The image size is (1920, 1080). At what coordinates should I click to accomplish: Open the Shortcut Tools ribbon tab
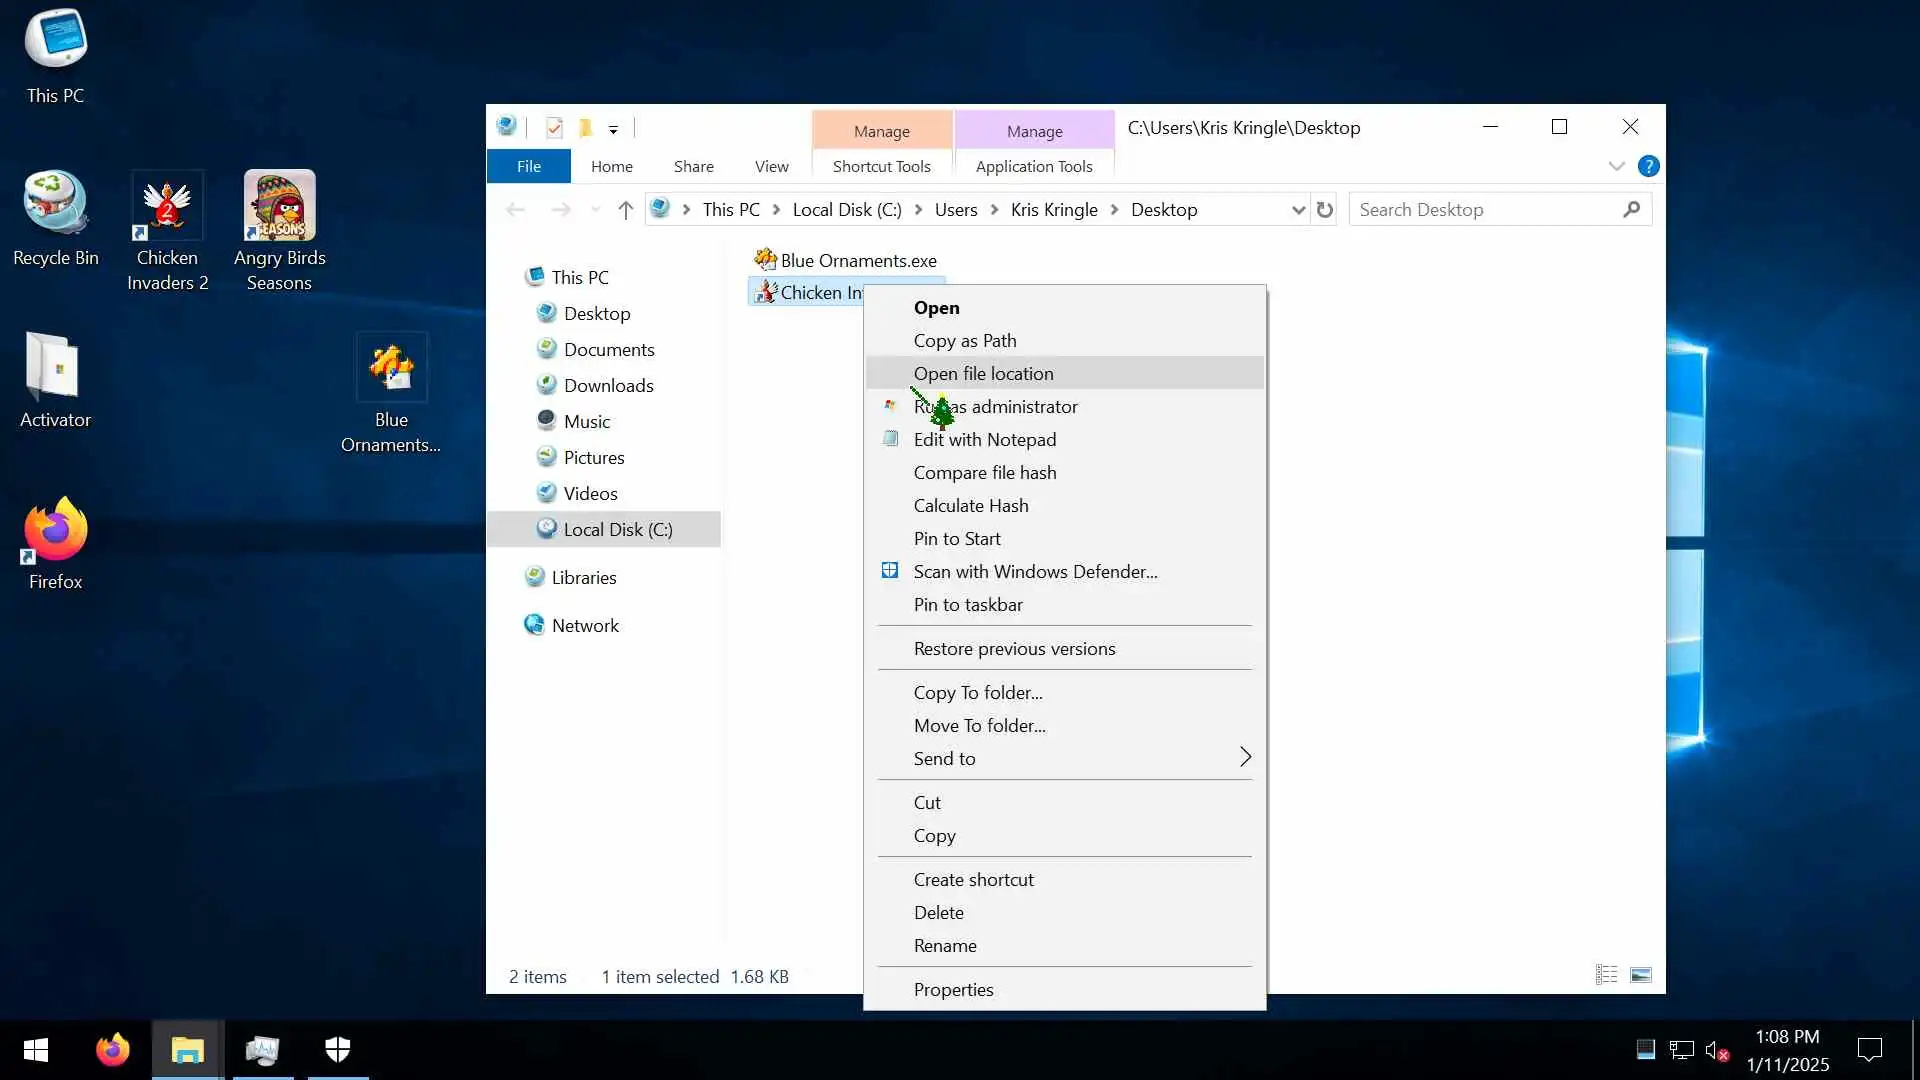click(x=881, y=167)
